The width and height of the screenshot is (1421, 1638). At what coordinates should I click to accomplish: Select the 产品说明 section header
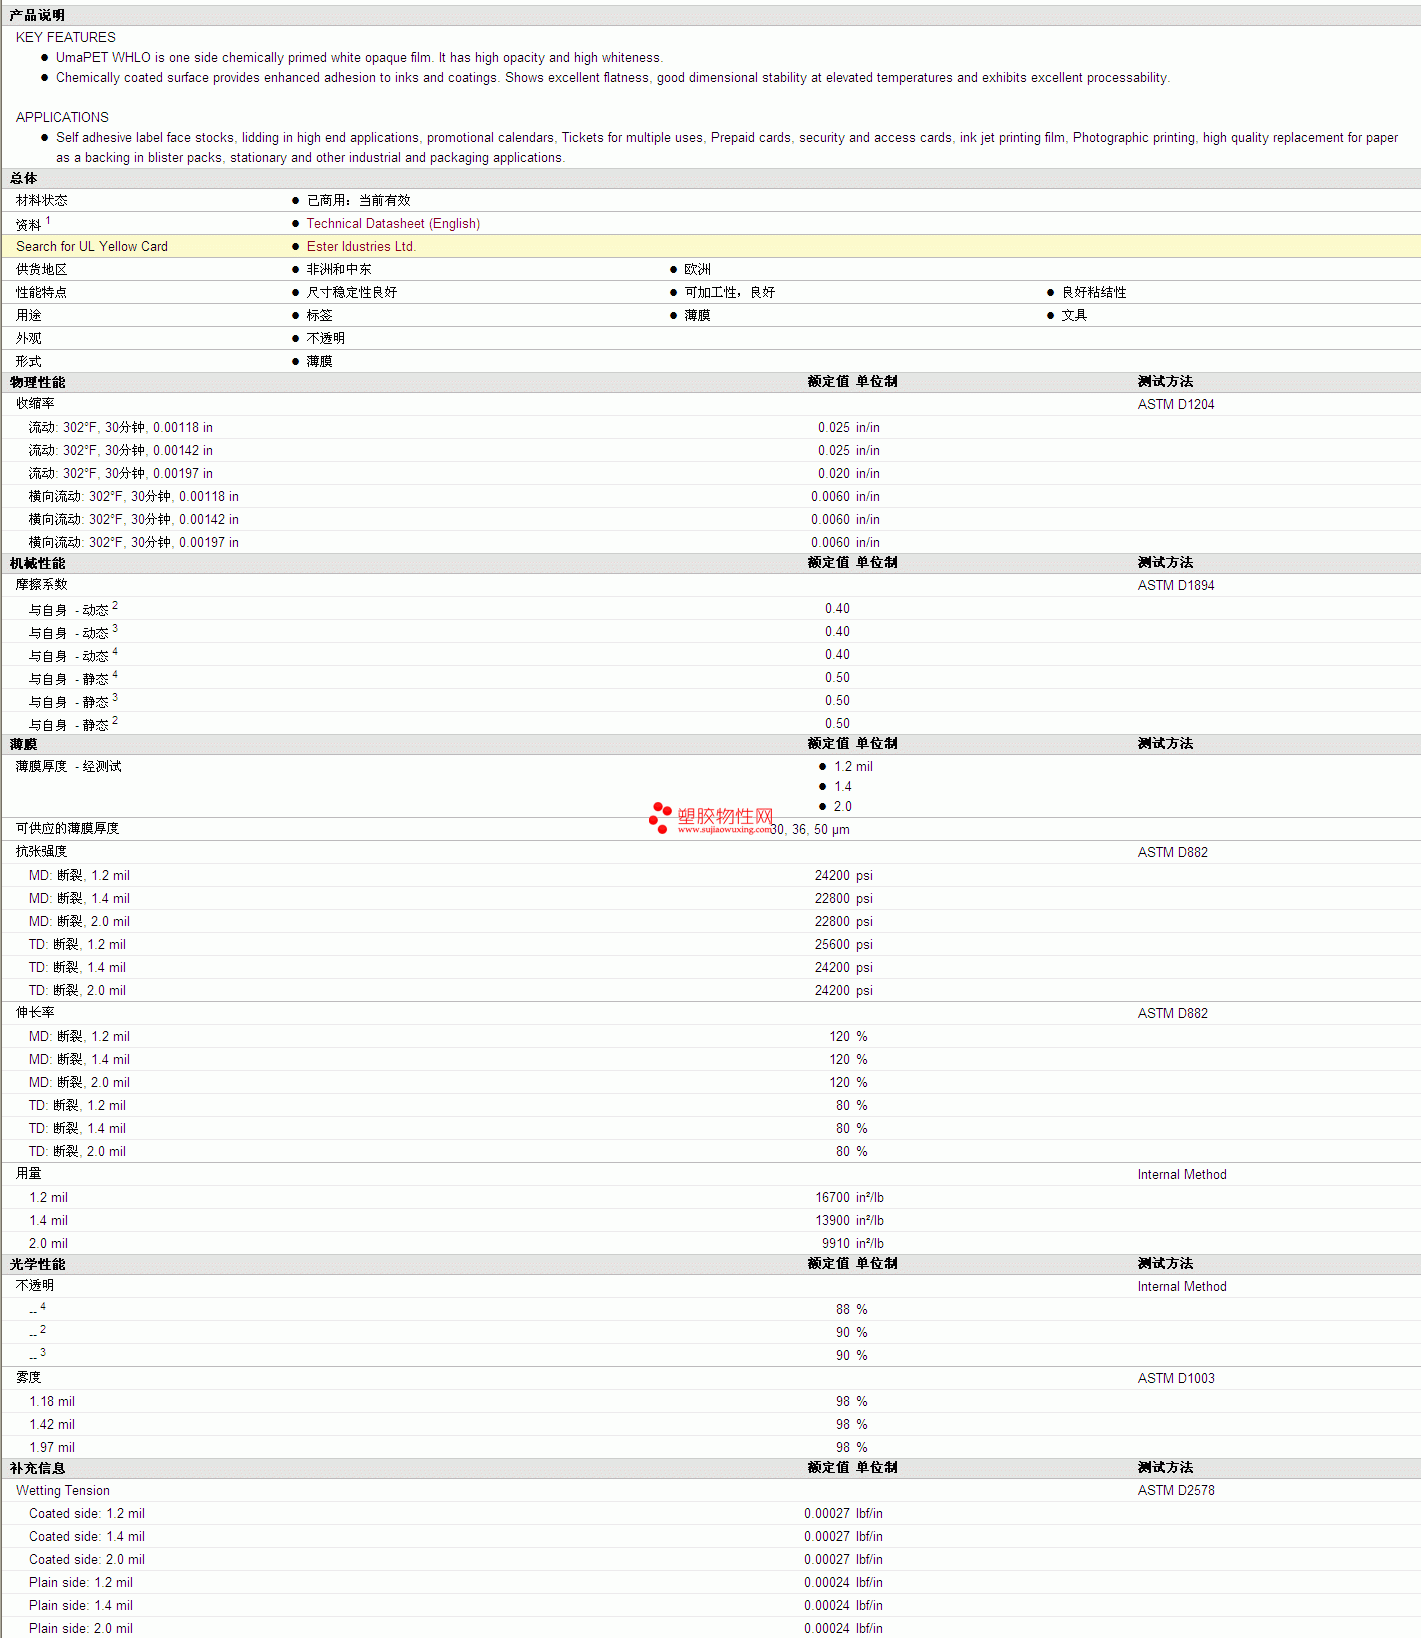(37, 16)
